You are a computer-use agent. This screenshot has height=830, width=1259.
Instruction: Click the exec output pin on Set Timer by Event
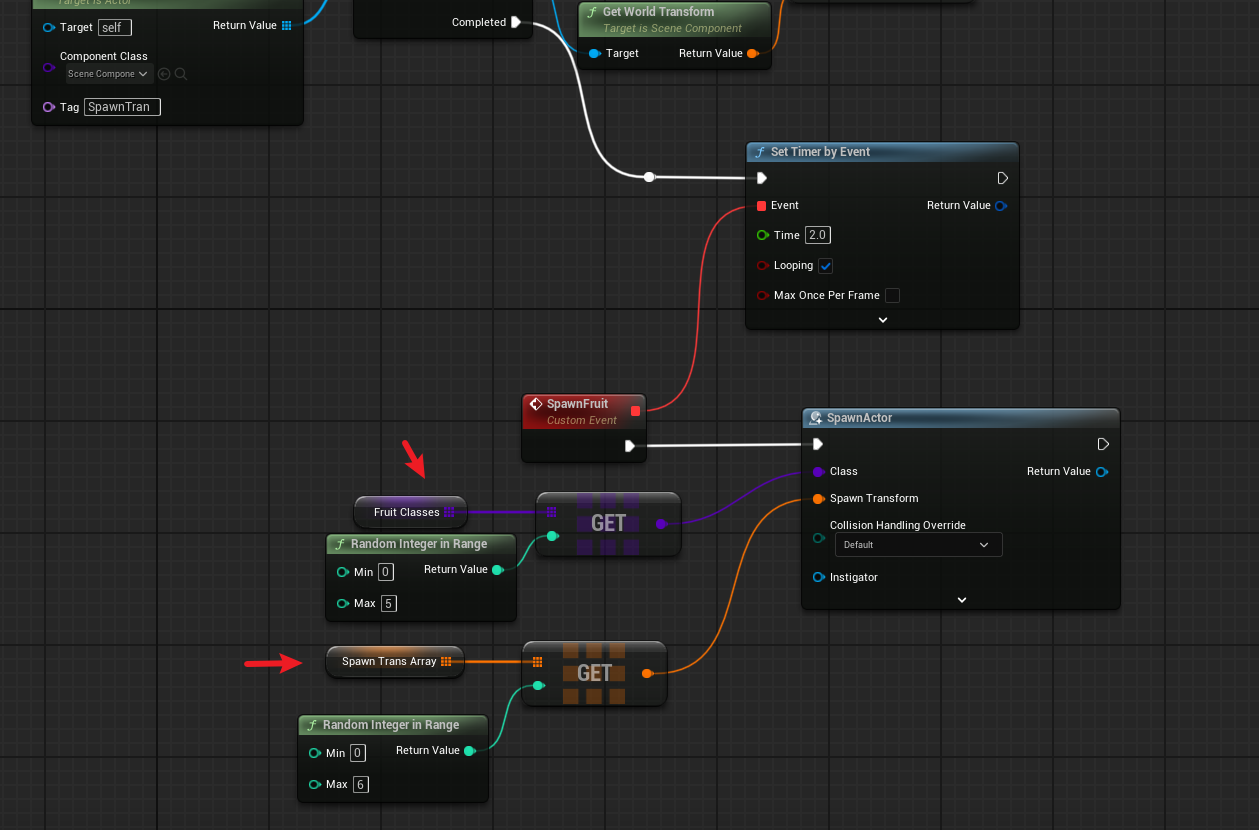coord(1003,178)
